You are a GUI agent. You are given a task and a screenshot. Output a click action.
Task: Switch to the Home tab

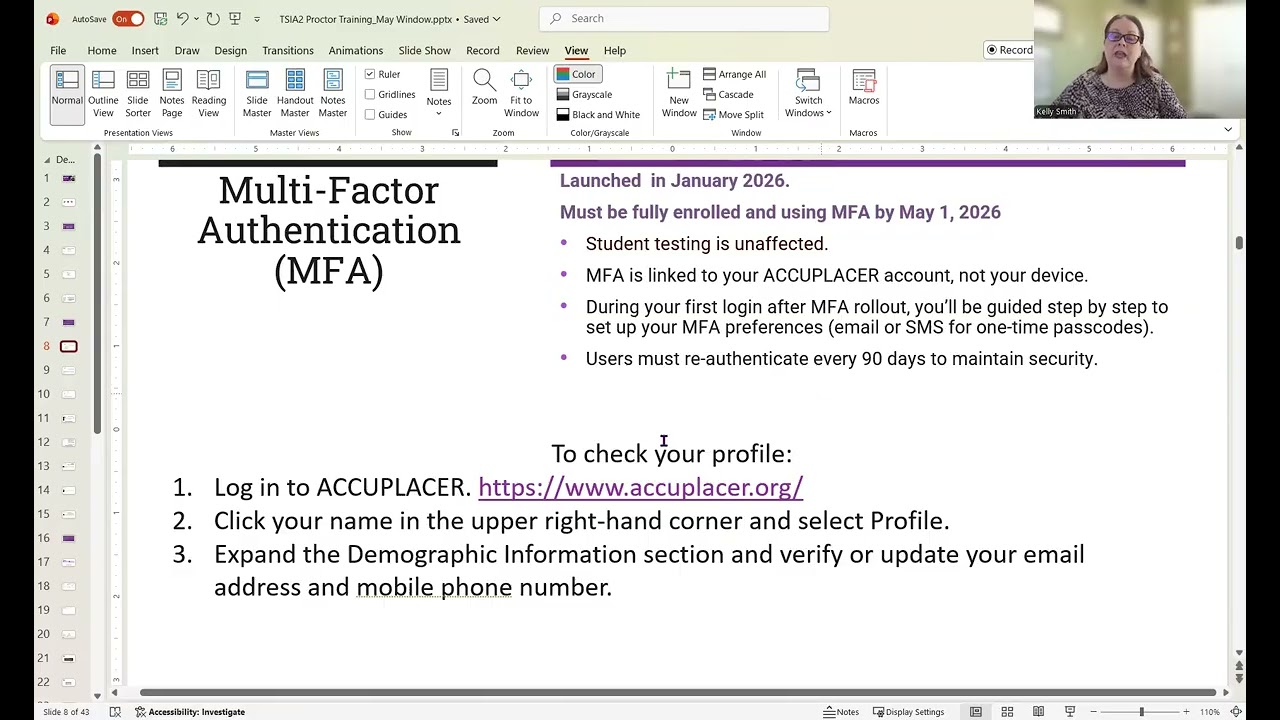(101, 50)
